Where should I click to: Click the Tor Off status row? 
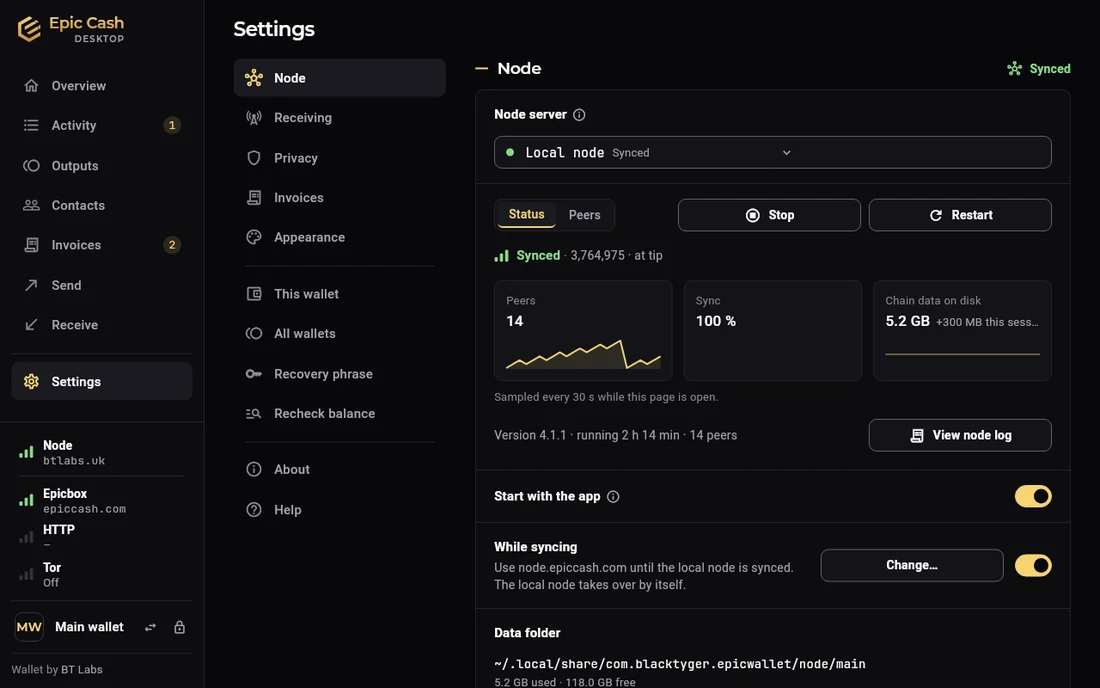(x=102, y=574)
